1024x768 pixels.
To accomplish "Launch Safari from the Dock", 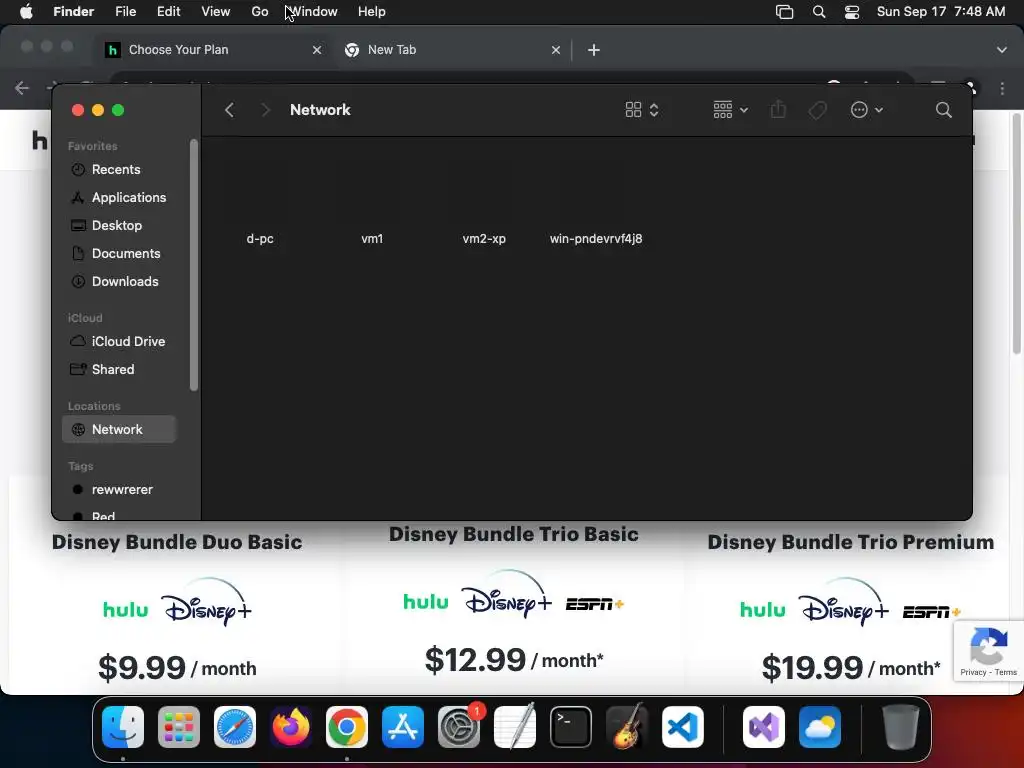I will [235, 727].
